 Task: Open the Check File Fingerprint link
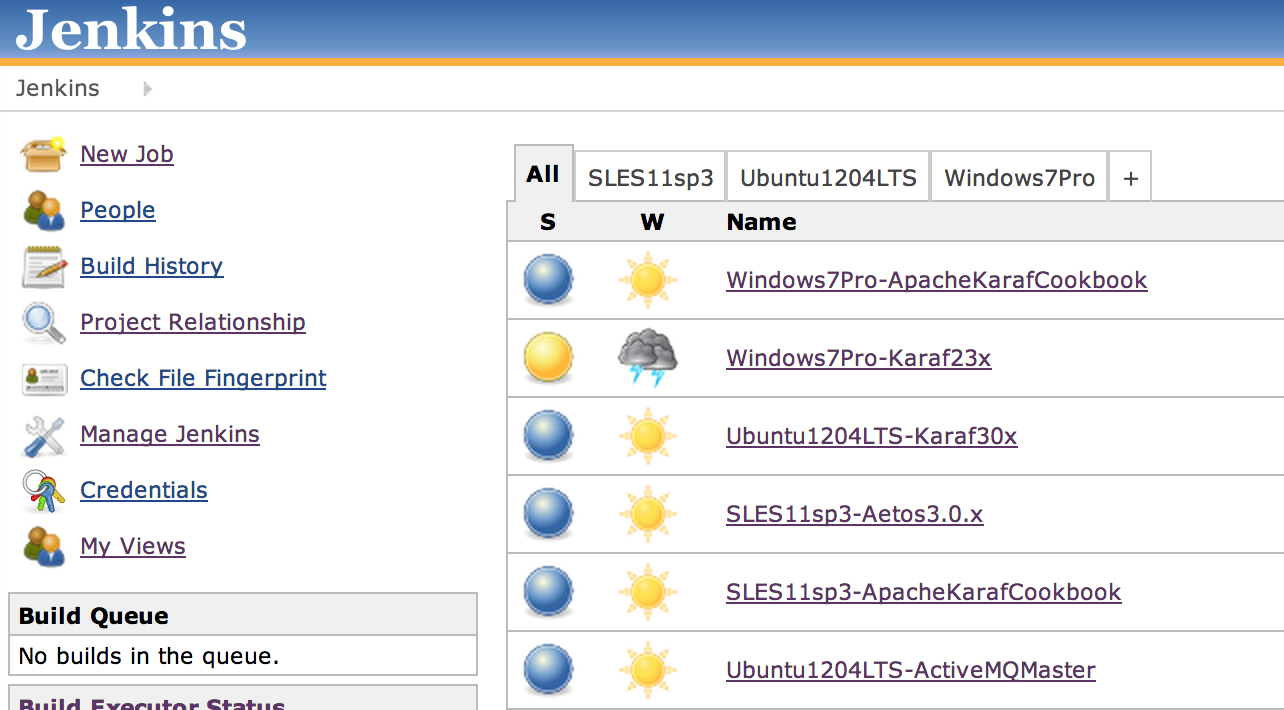(x=203, y=378)
